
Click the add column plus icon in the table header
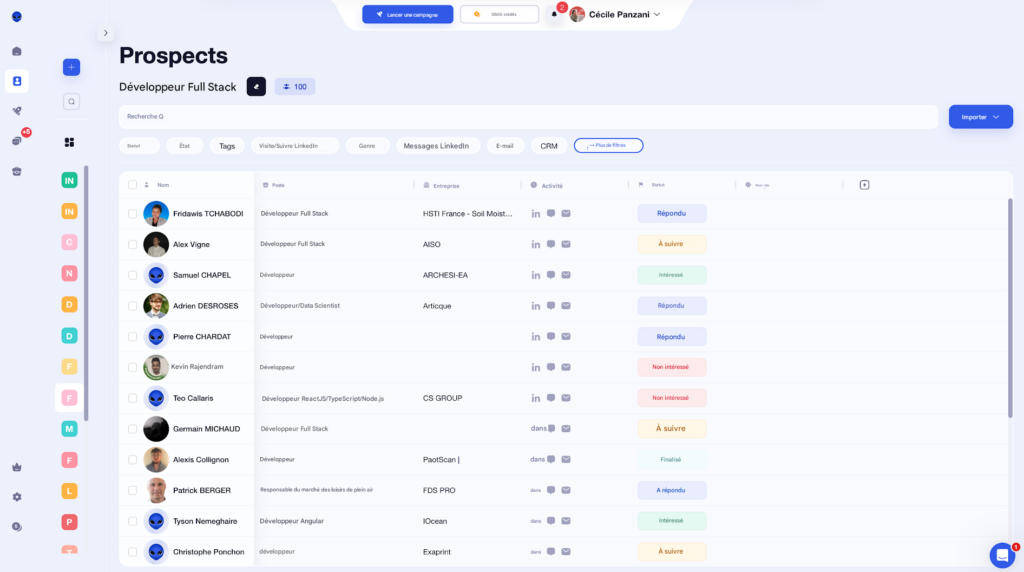[x=864, y=185]
